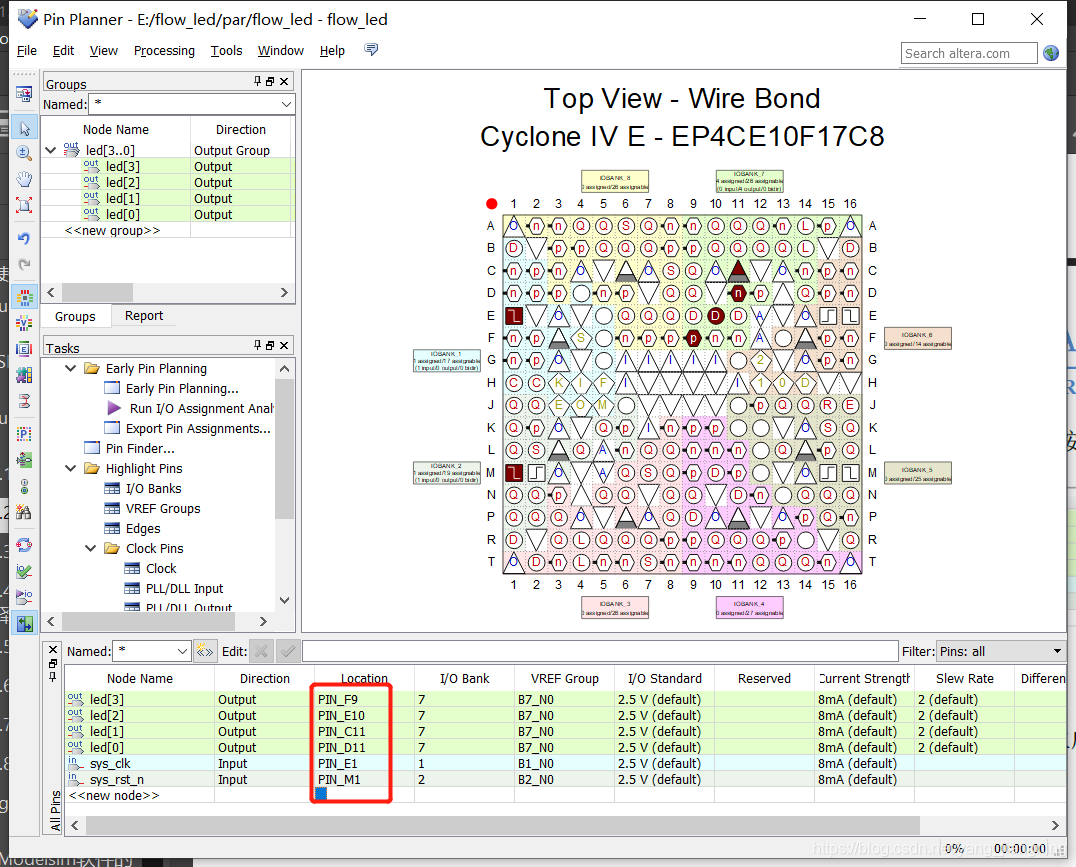The image size is (1076, 867).
Task: Click the Location column header
Action: pos(364,678)
